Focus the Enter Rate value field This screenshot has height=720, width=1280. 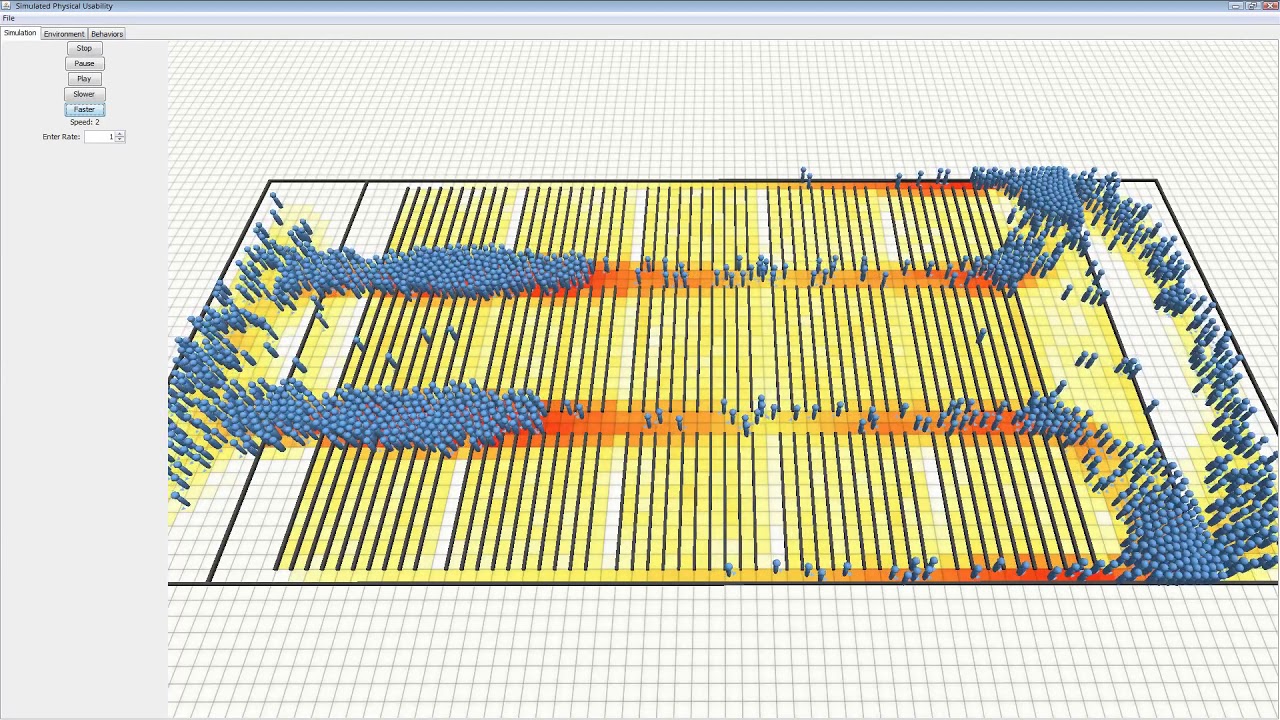(99, 136)
